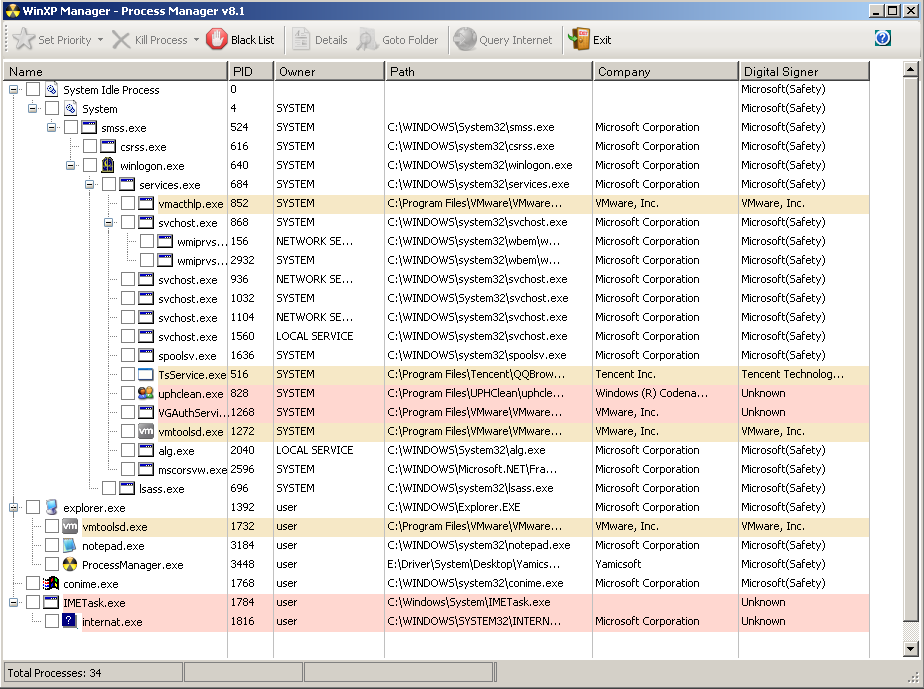Click the blue help question mark icon
The height and width of the screenshot is (689, 924).
tap(882, 38)
